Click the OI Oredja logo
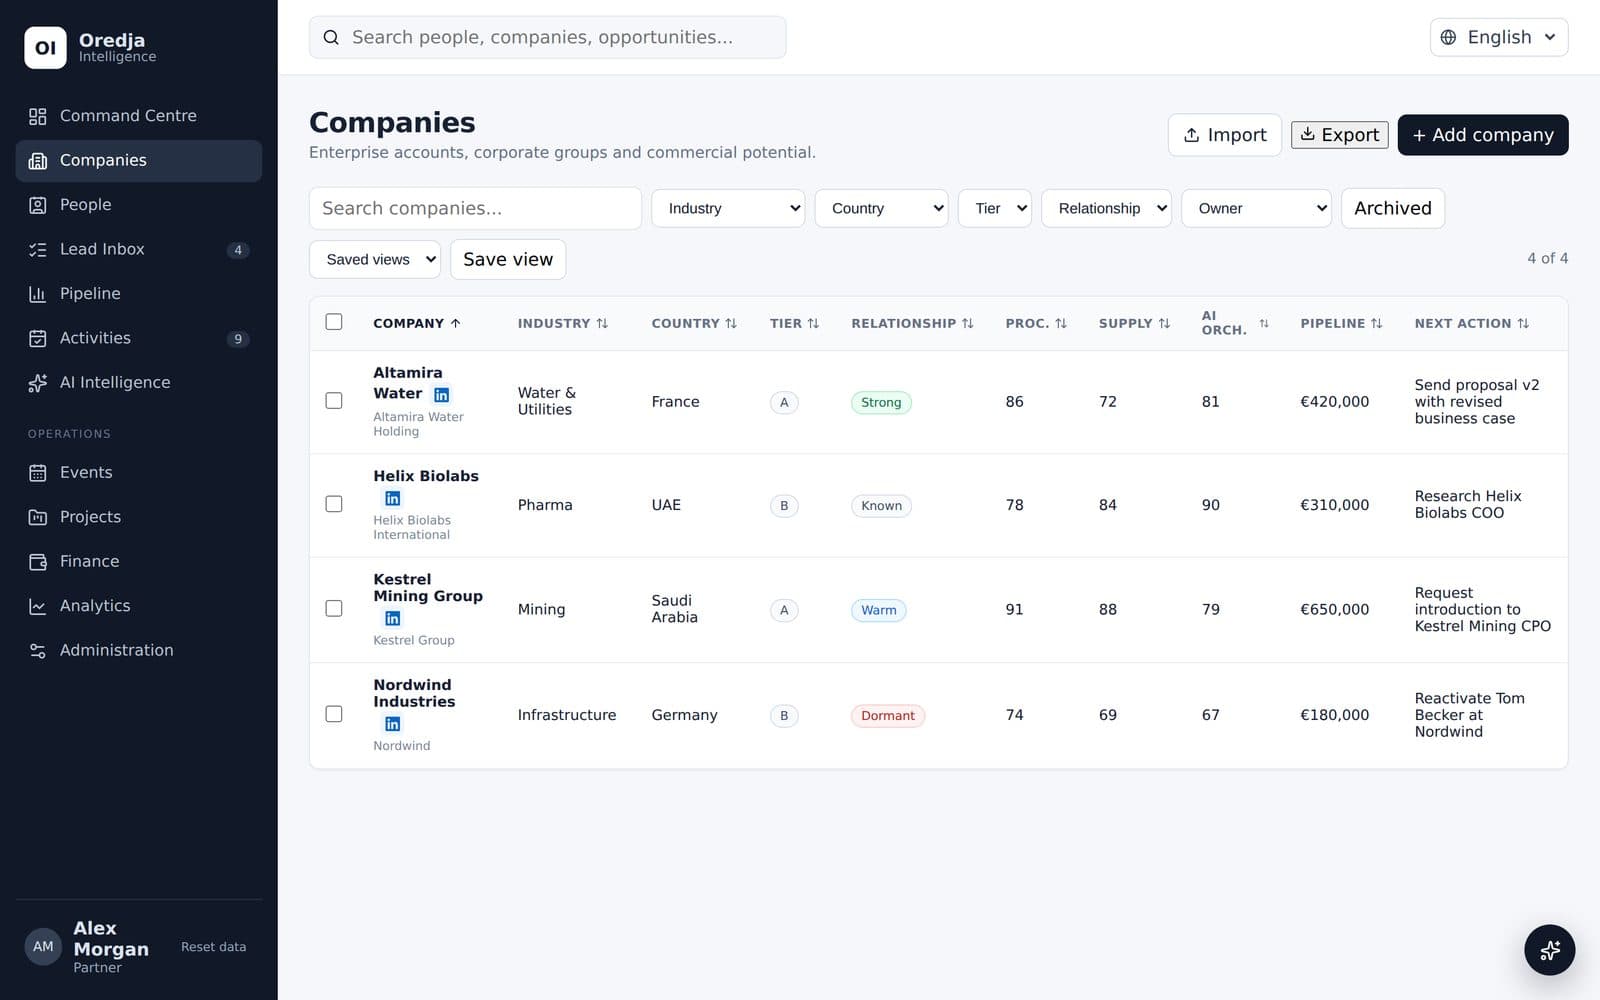This screenshot has height=1000, width=1600. (45, 48)
